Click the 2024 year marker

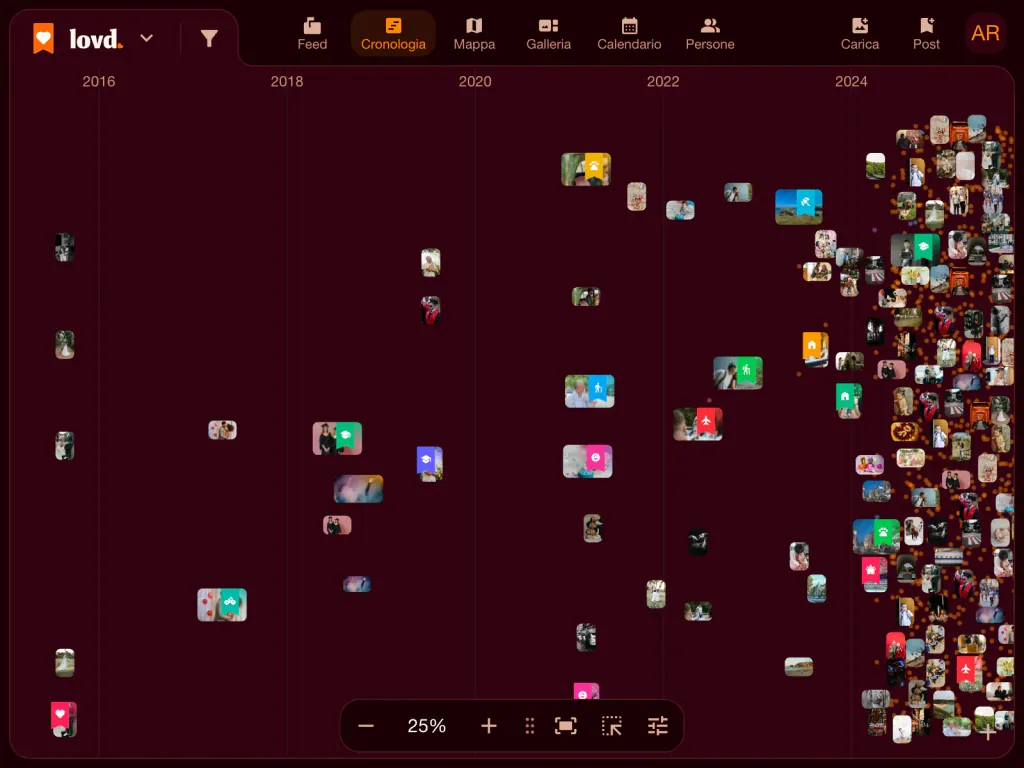[851, 82]
